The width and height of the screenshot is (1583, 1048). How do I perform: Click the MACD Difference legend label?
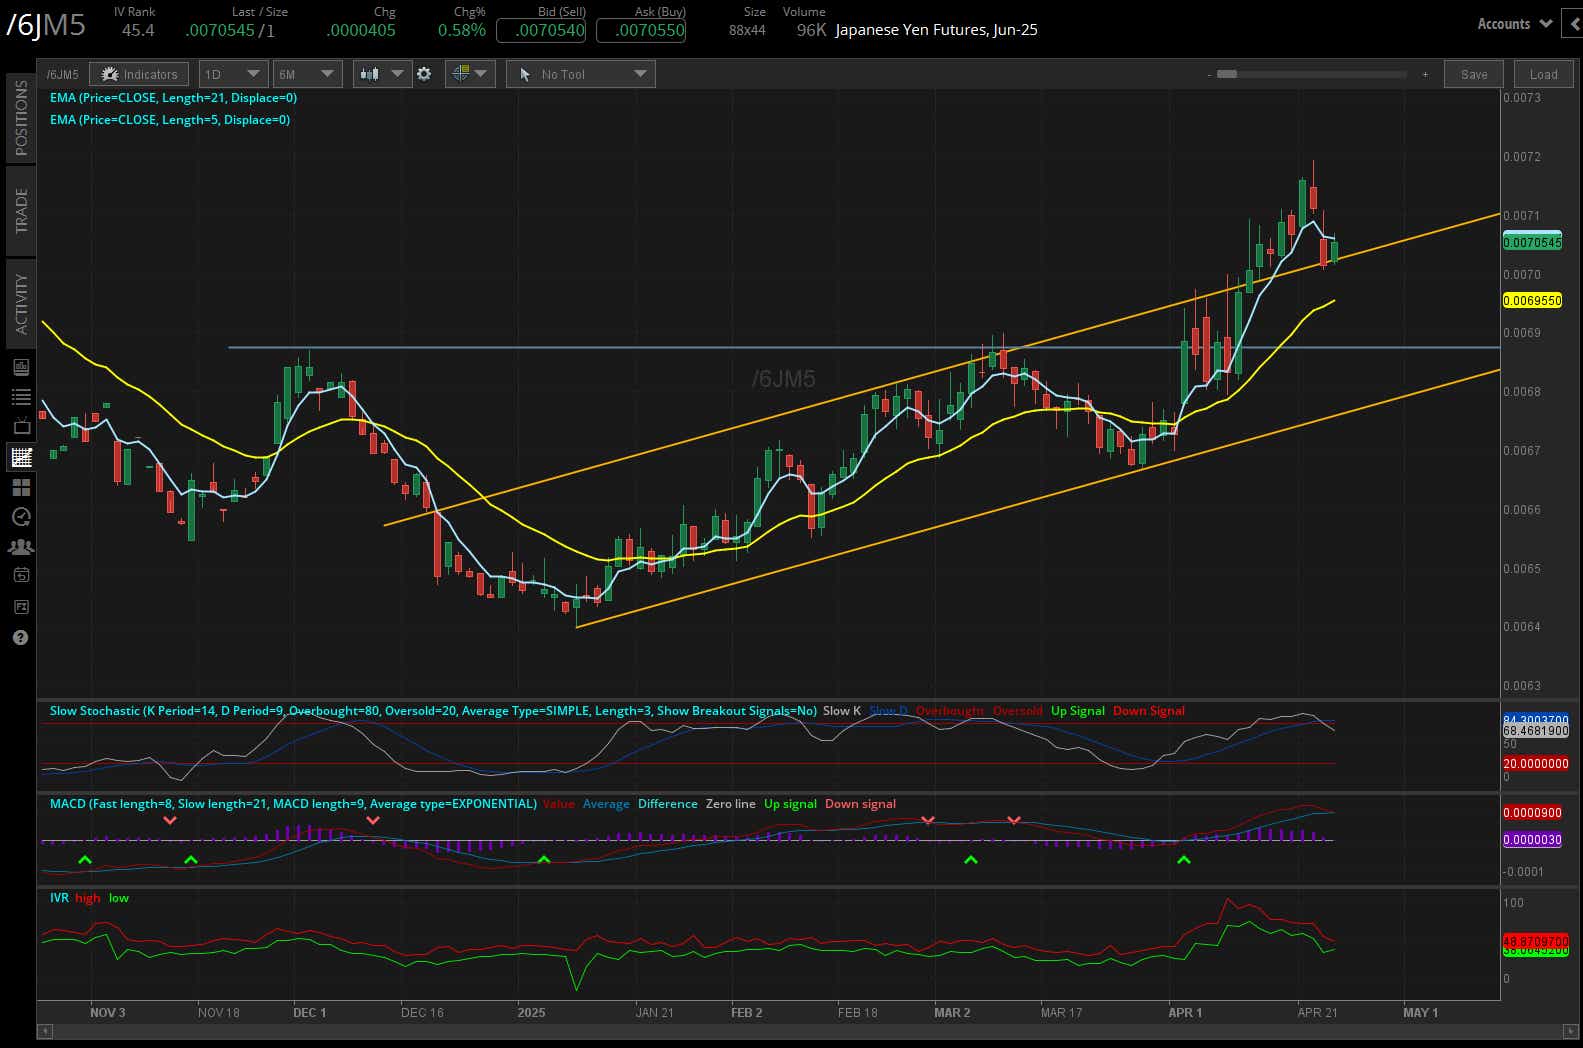click(x=668, y=804)
